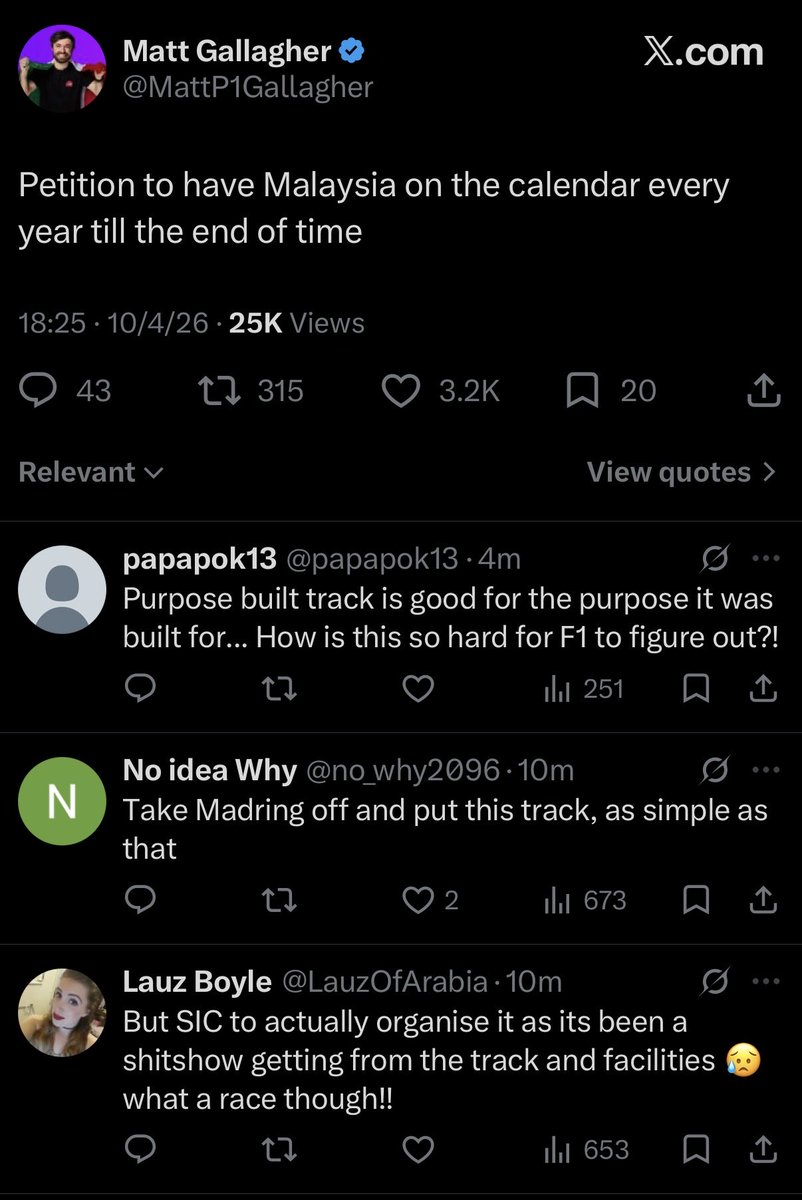Reply to papapok13's comment
The height and width of the screenshot is (1200, 802).
(140, 688)
